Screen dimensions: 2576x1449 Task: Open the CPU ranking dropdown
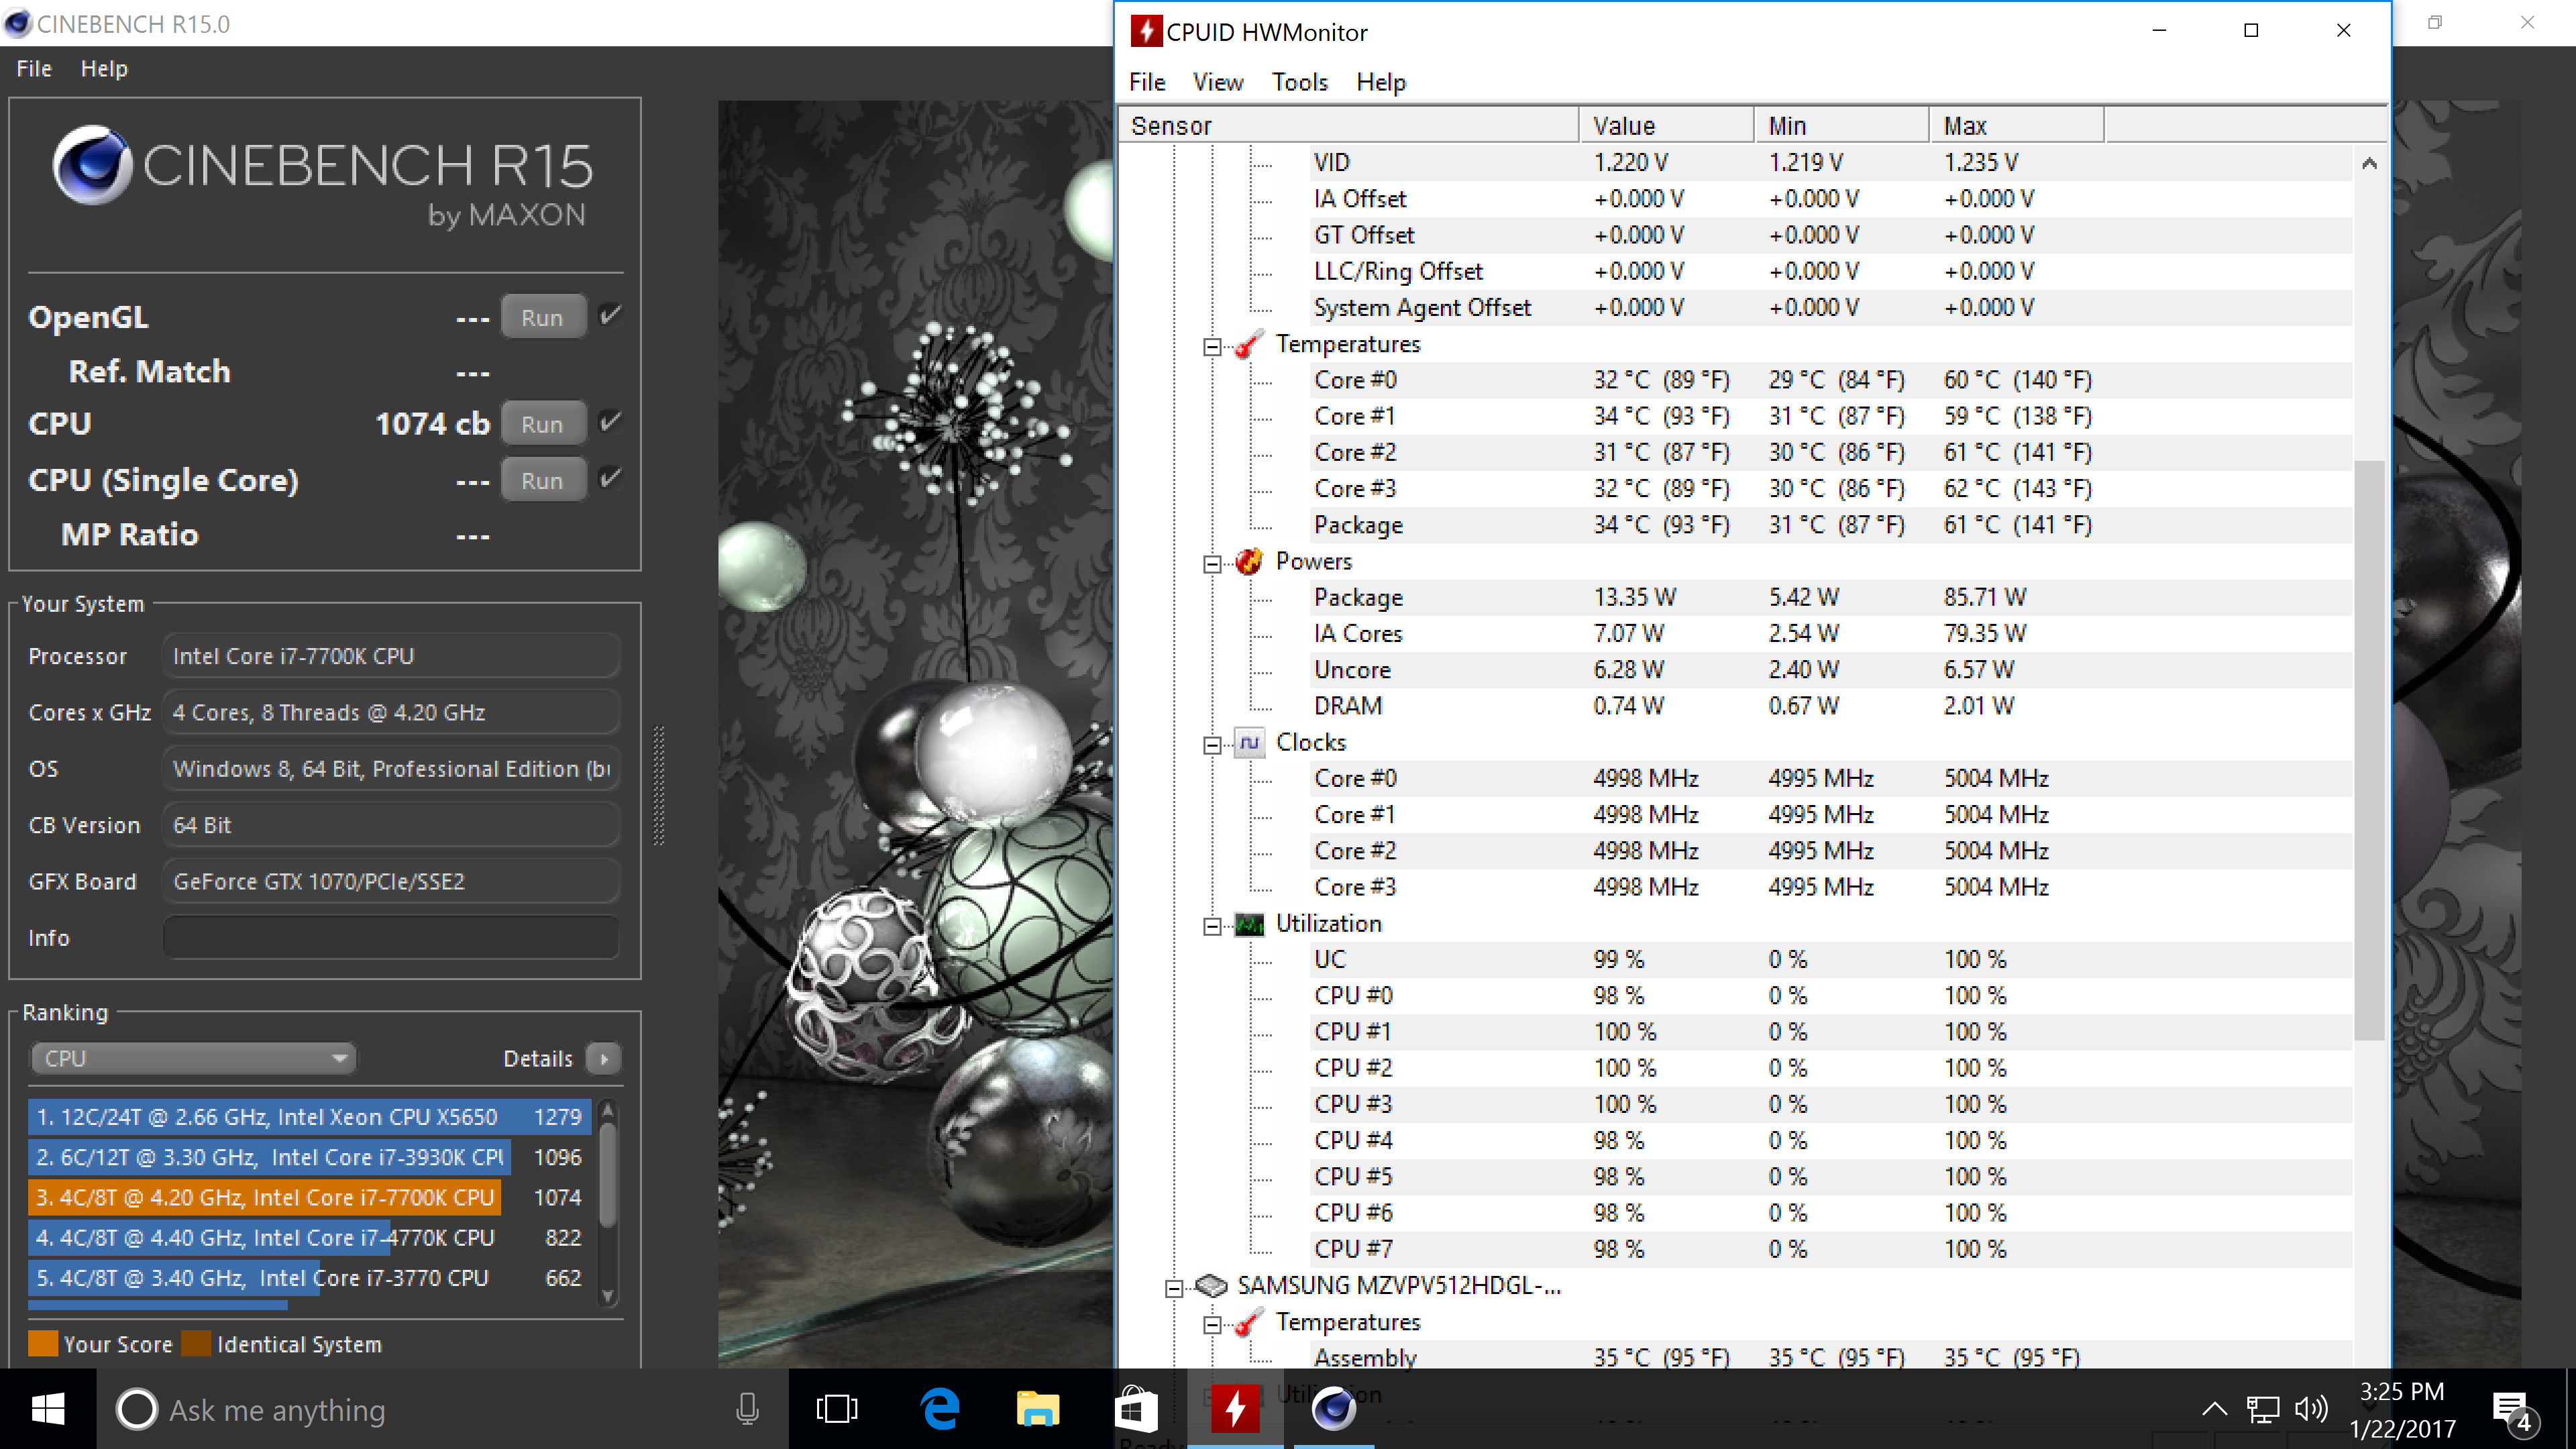tap(194, 1058)
